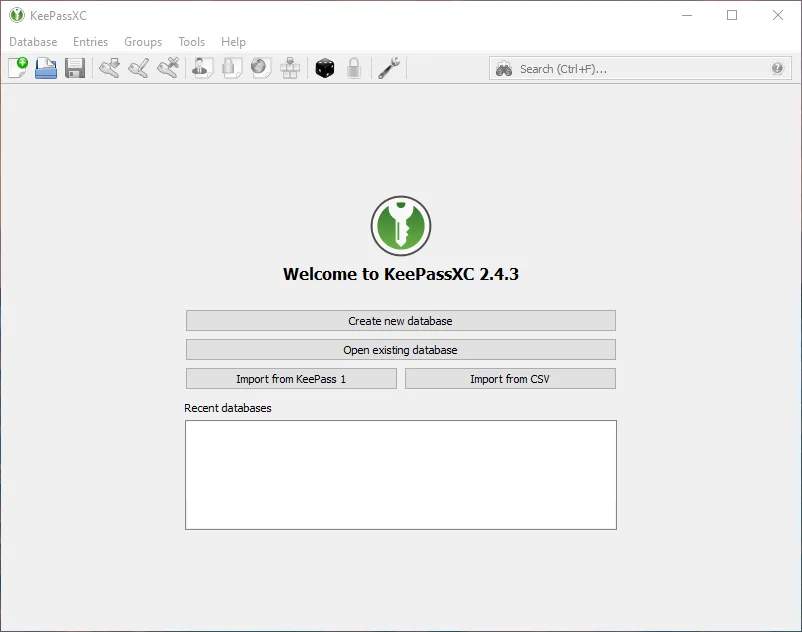
Task: Click the binoculars search icon
Action: pos(504,69)
